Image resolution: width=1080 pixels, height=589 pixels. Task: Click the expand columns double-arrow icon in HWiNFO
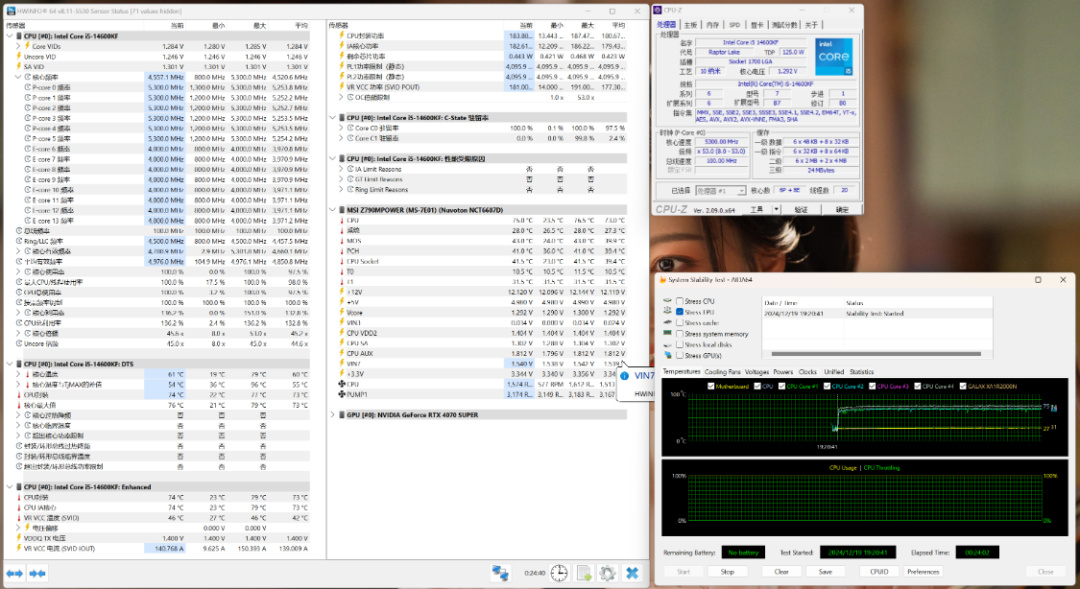(14, 573)
